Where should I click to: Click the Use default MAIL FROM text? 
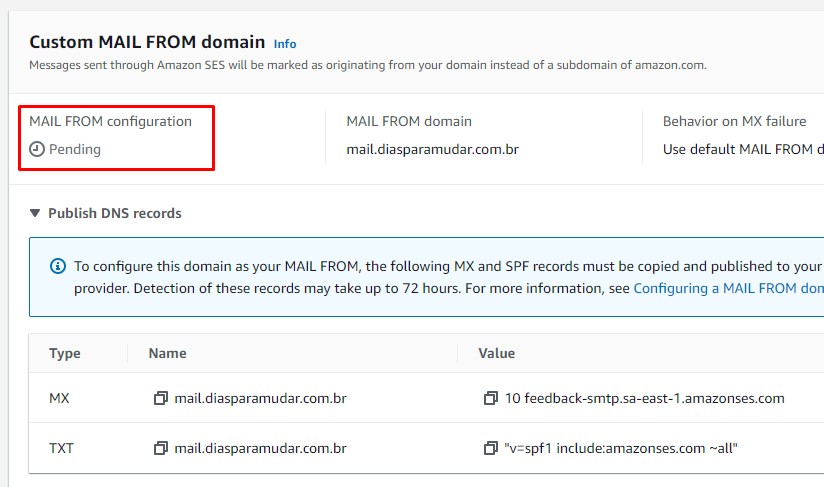pos(743,150)
